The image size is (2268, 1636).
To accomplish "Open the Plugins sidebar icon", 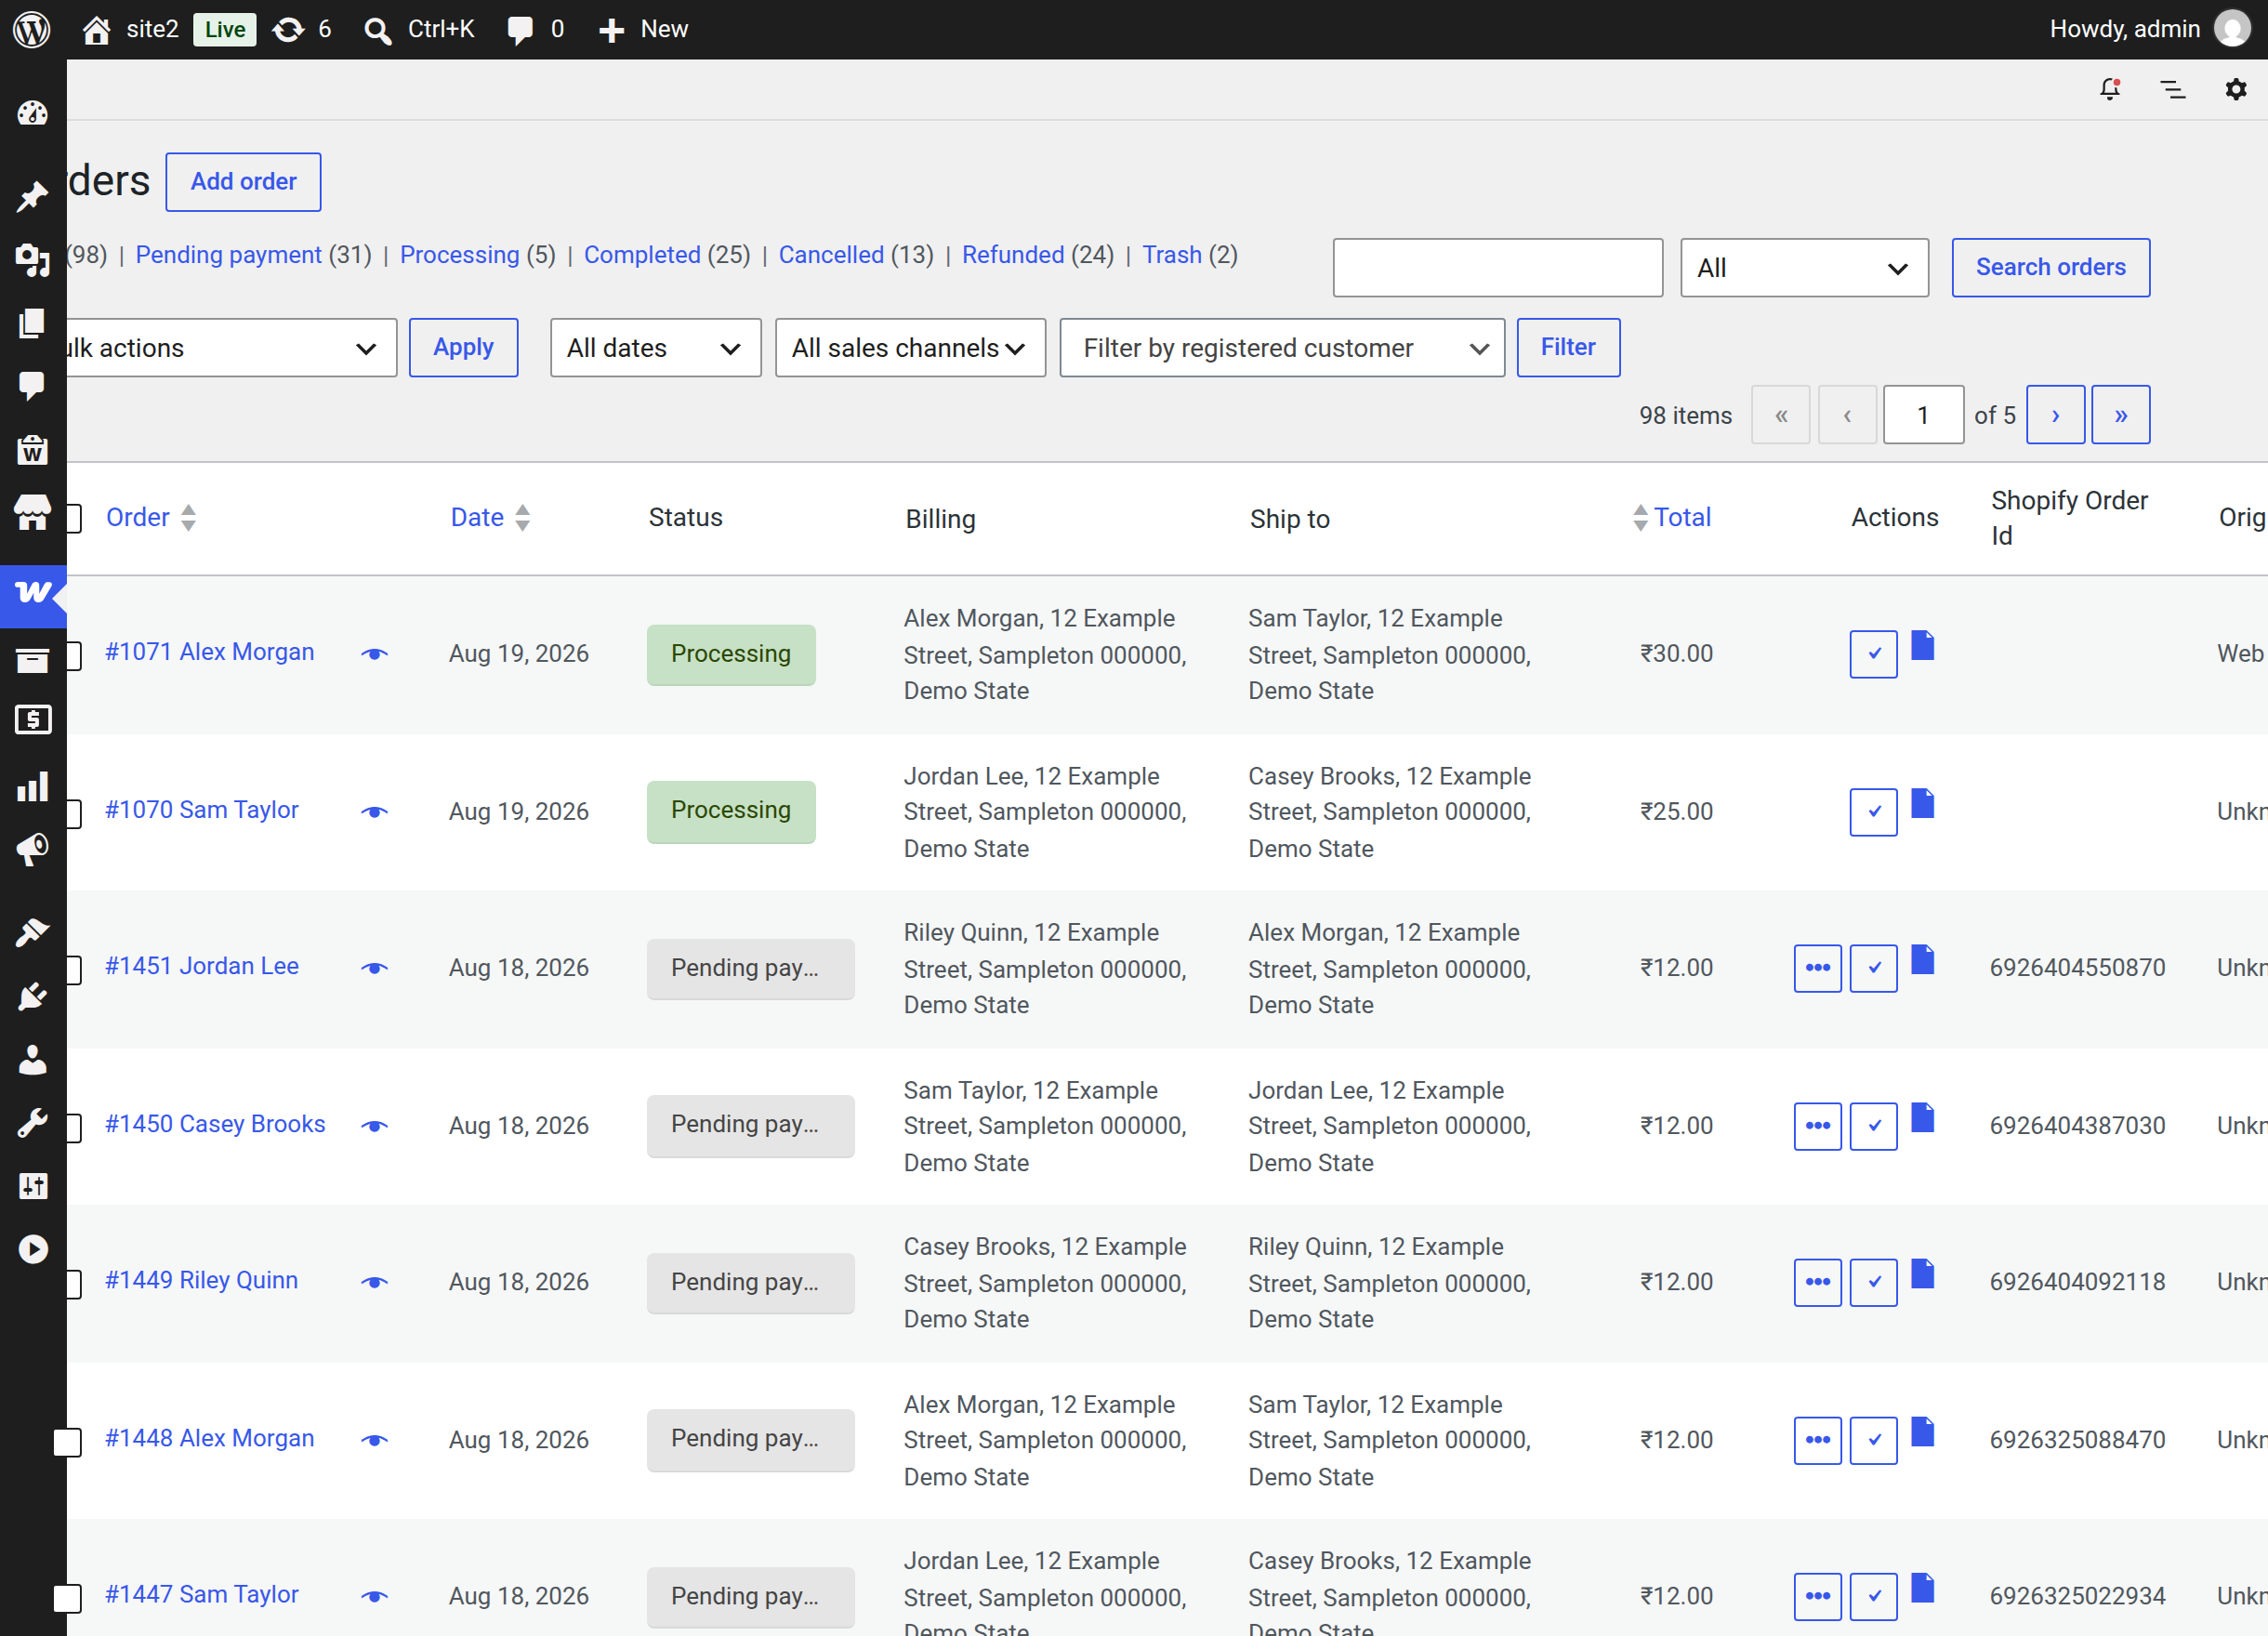I will [33, 996].
